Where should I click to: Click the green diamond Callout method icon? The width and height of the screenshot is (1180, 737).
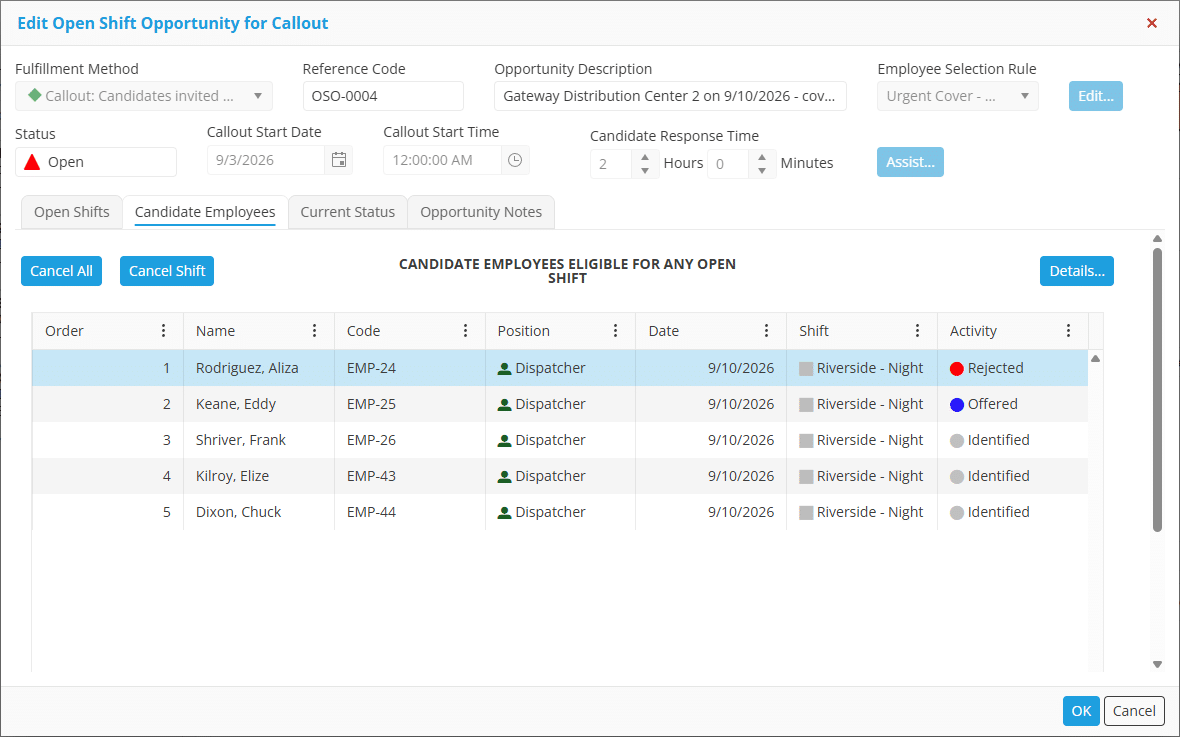pyautogui.click(x=35, y=96)
